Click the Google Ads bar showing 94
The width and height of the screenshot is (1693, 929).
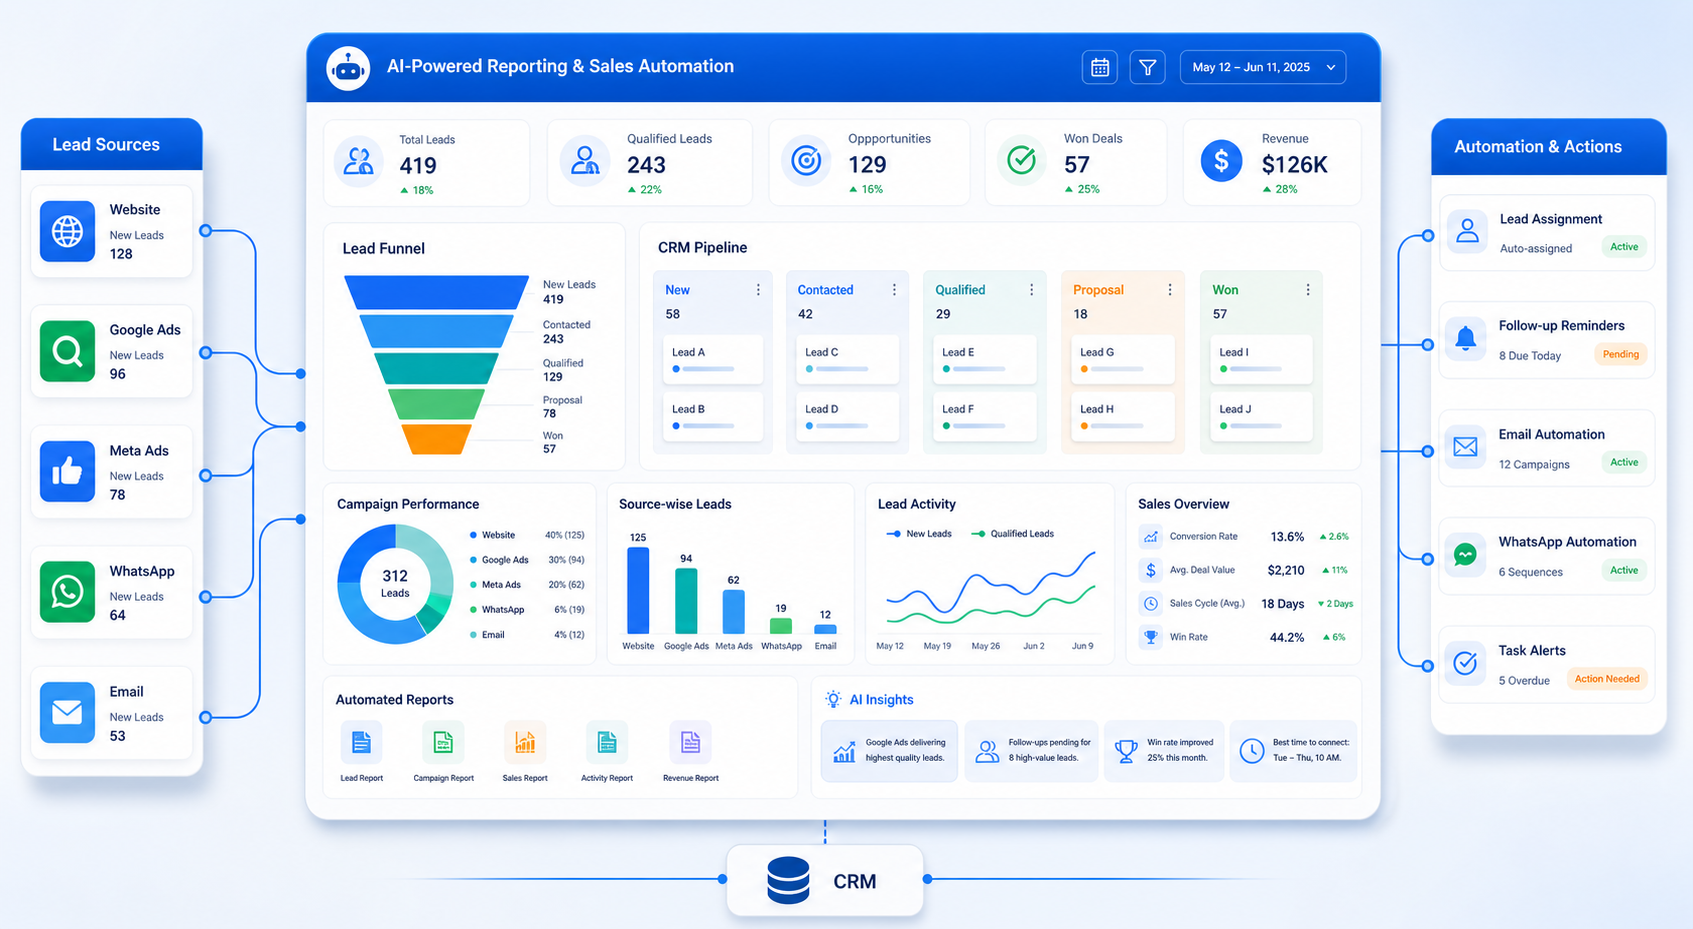point(686,601)
